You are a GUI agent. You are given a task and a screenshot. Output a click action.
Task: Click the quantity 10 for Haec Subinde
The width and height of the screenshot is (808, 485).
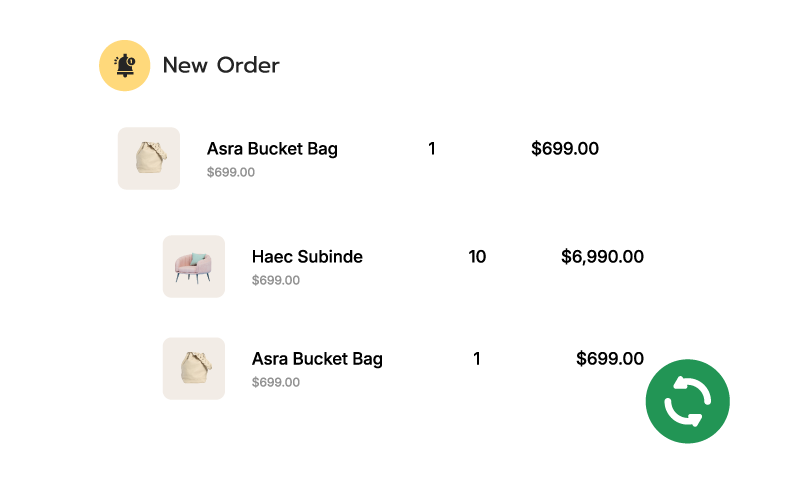tap(477, 257)
